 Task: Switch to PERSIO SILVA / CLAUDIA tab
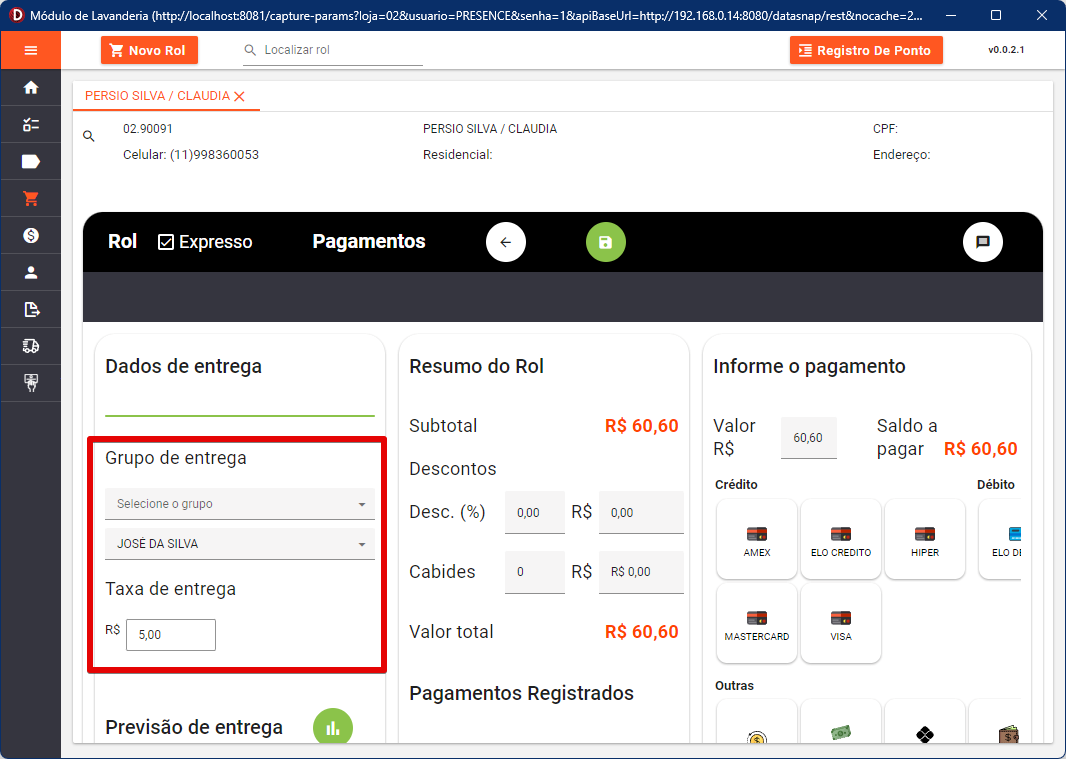(158, 96)
